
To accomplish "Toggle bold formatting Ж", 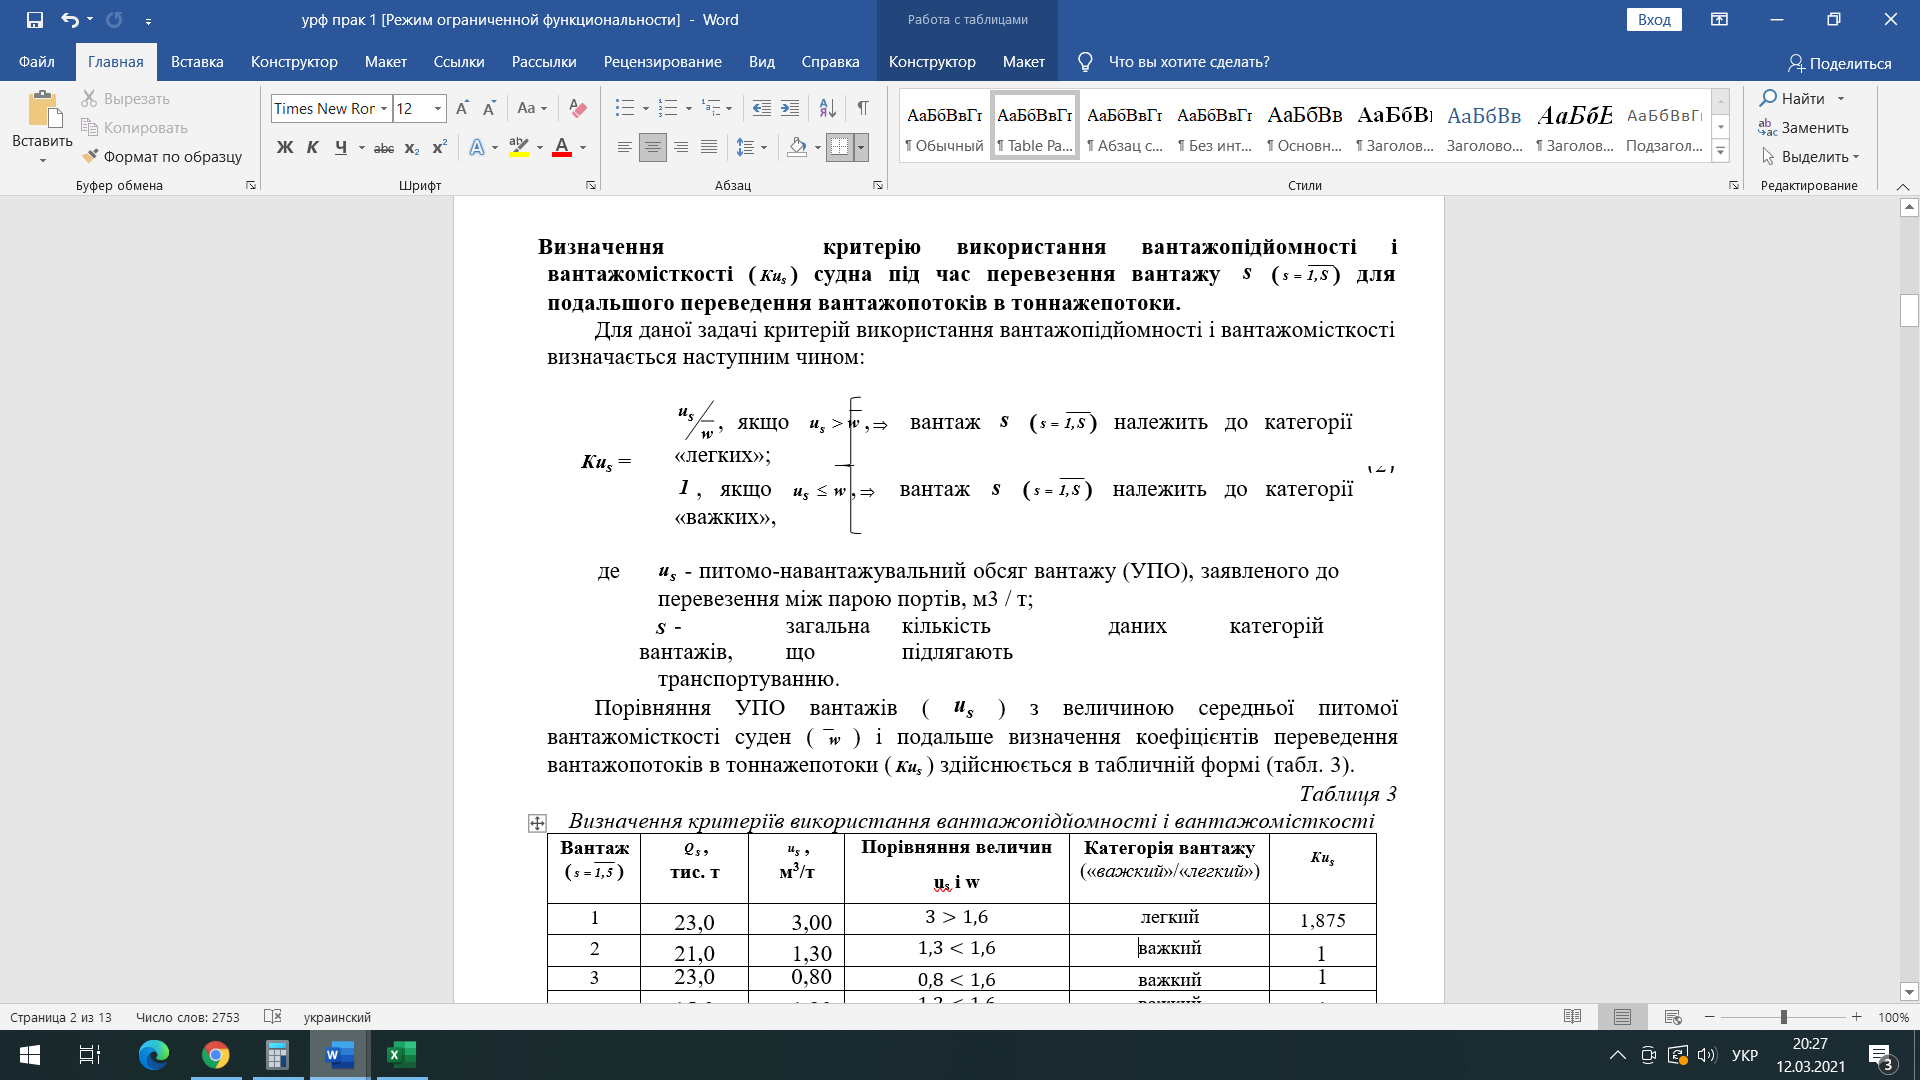I will click(285, 148).
